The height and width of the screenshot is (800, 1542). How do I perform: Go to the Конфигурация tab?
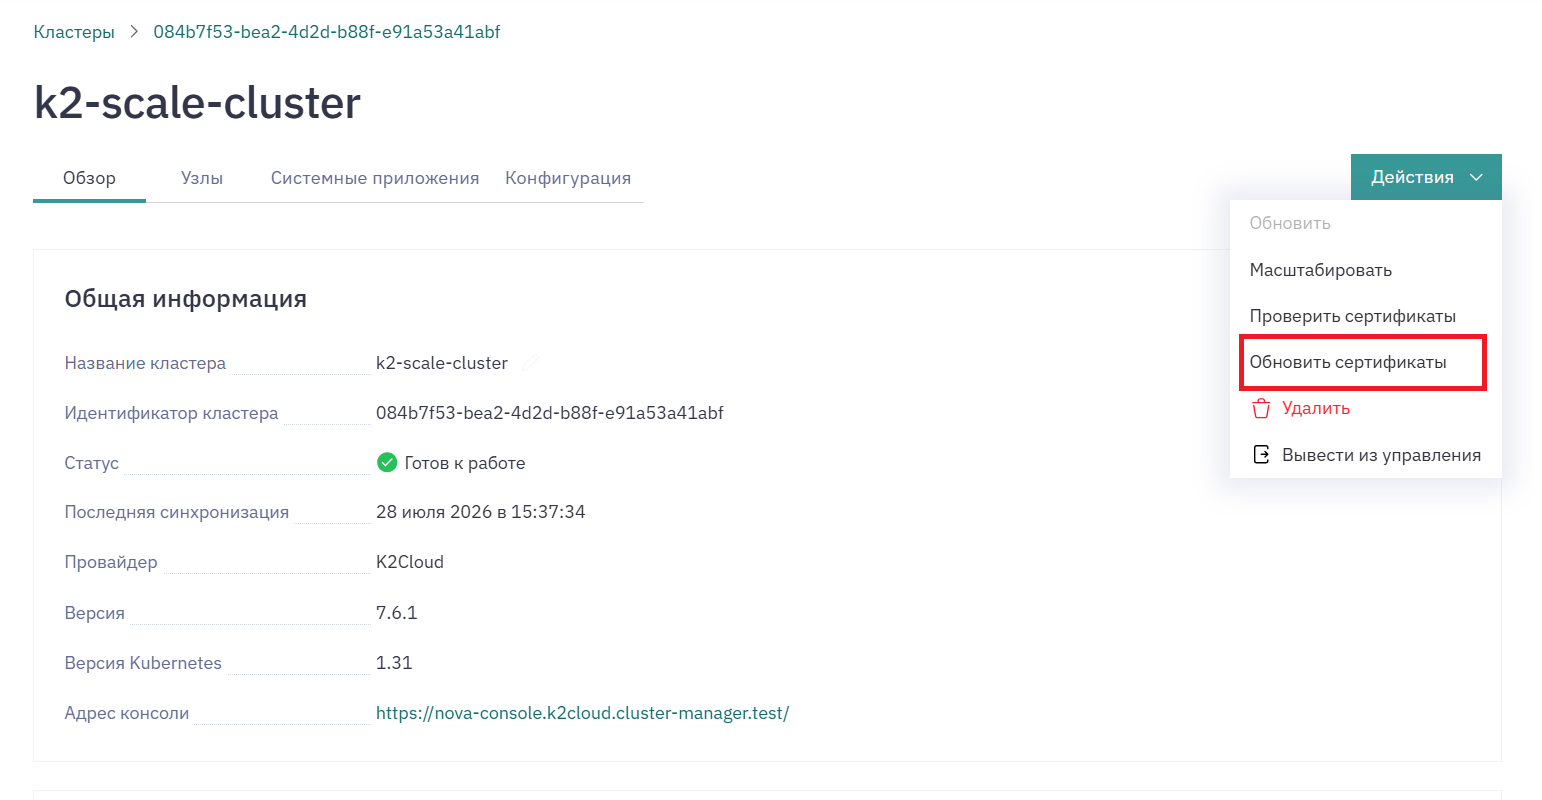coord(568,178)
